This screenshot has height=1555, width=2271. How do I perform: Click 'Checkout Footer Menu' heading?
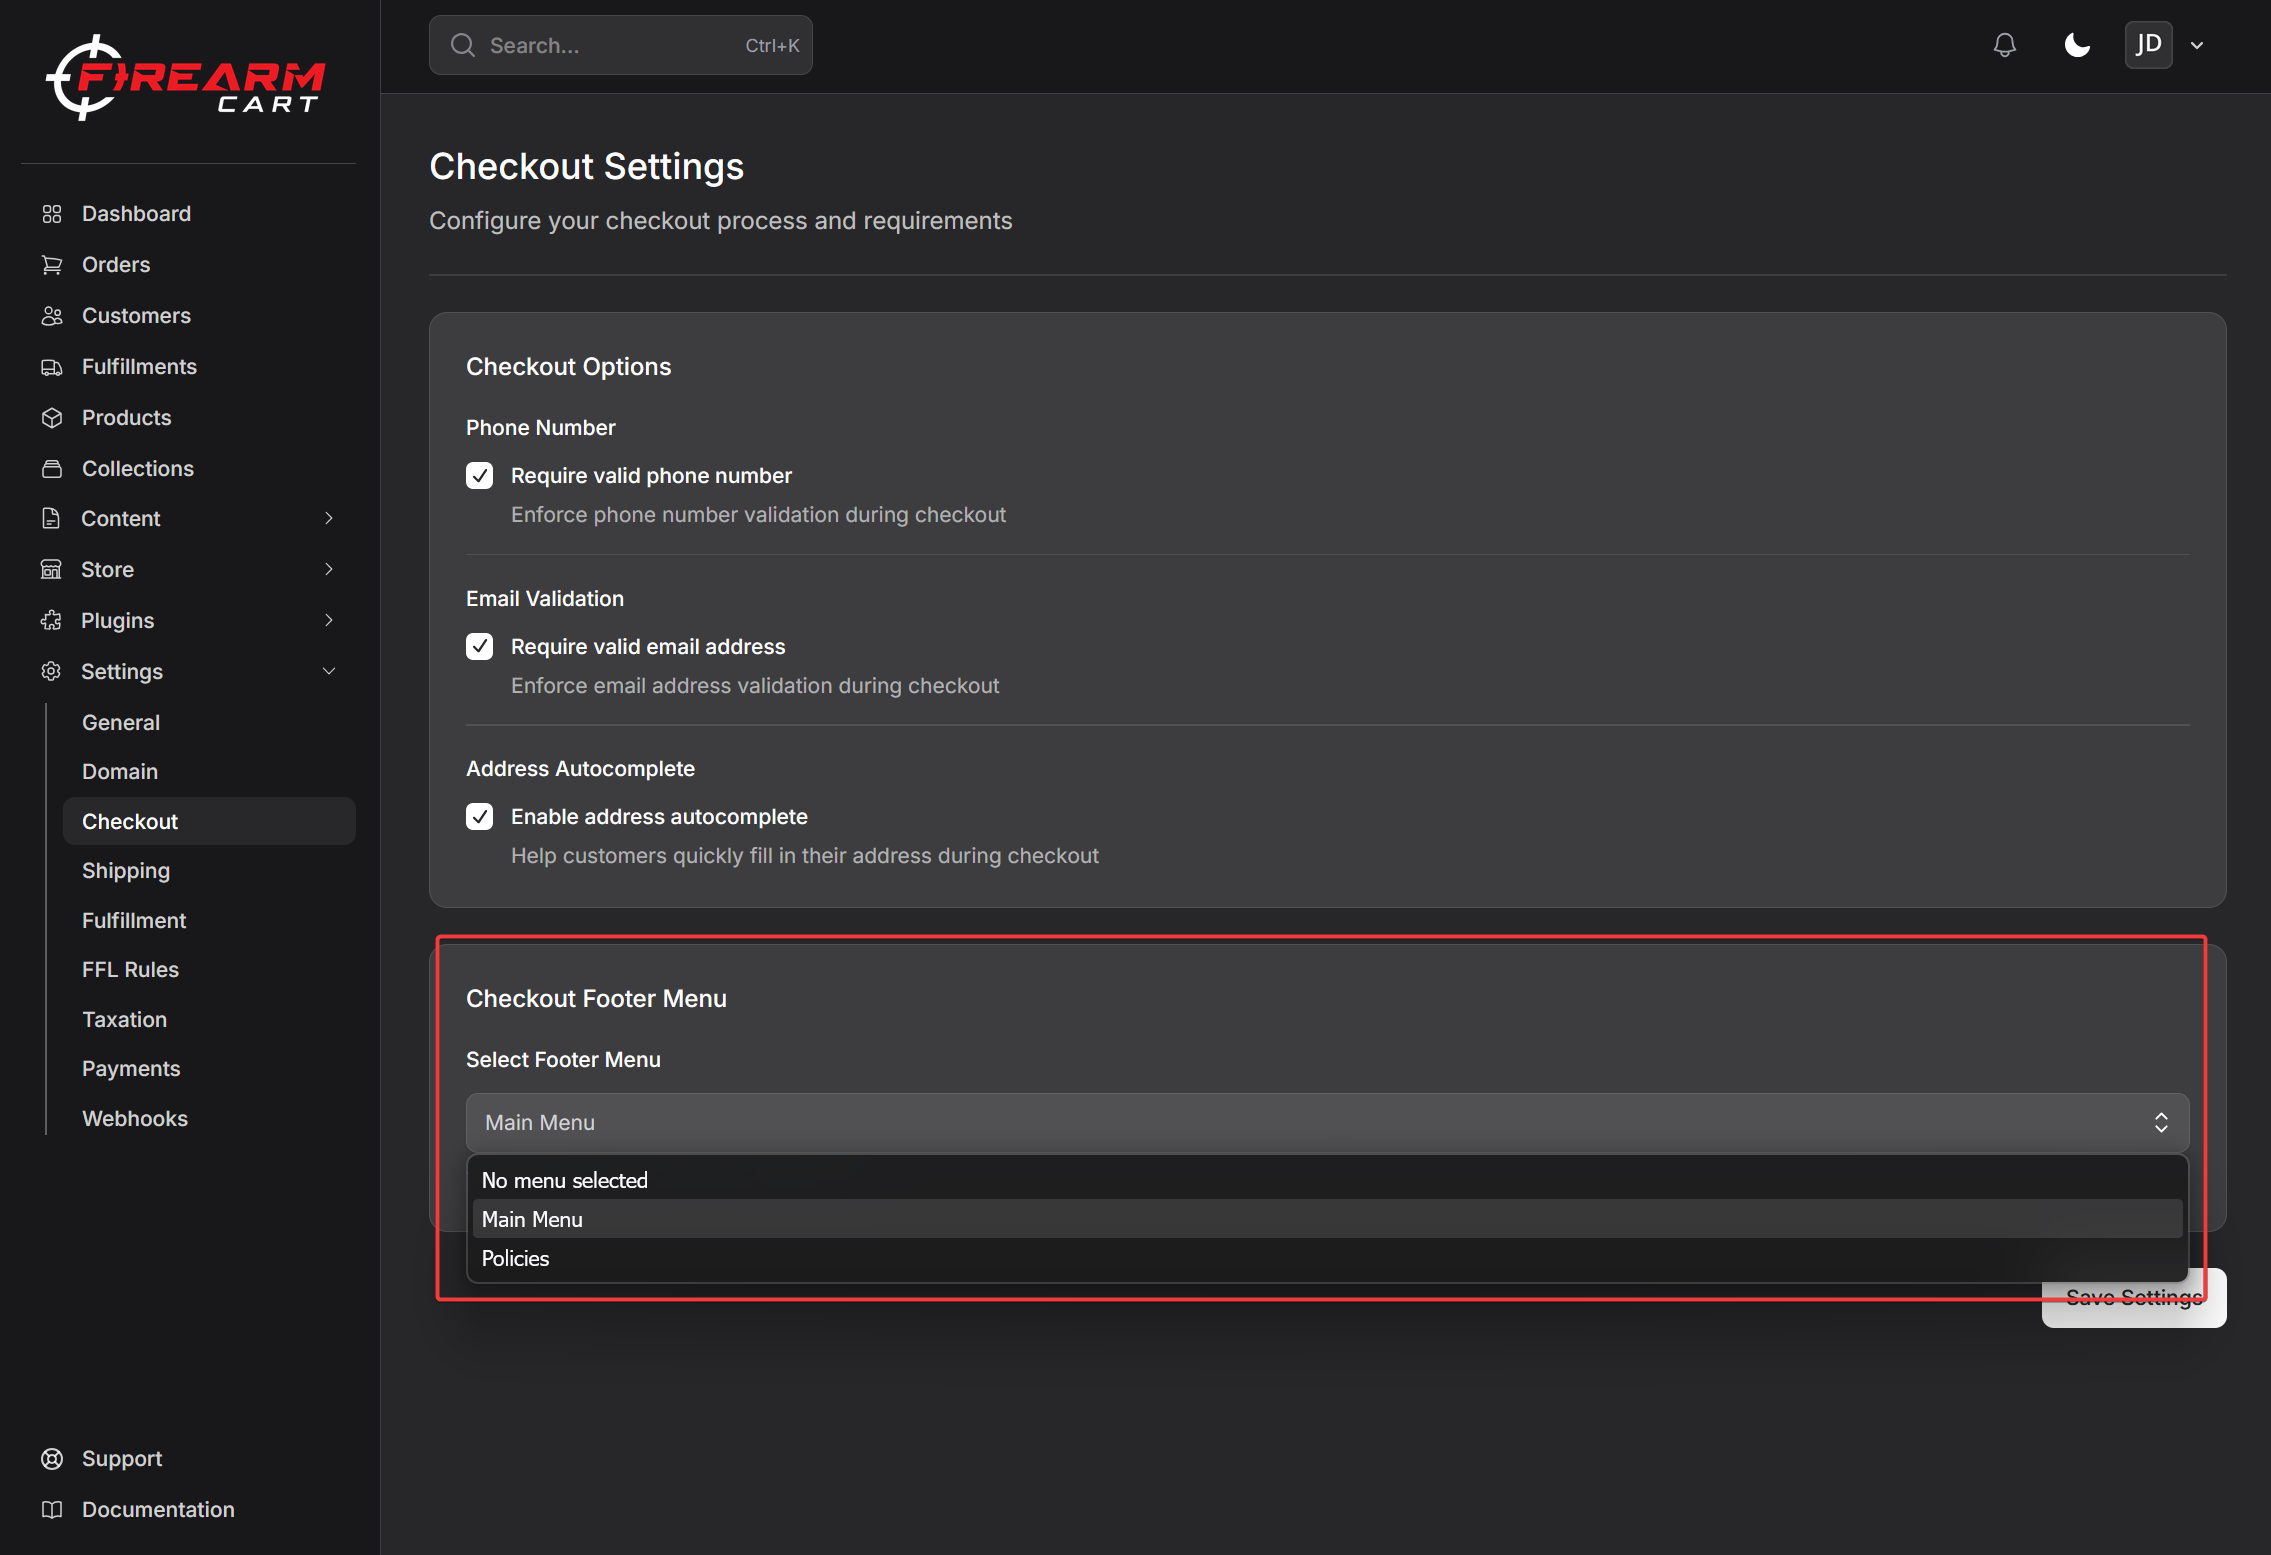click(596, 999)
